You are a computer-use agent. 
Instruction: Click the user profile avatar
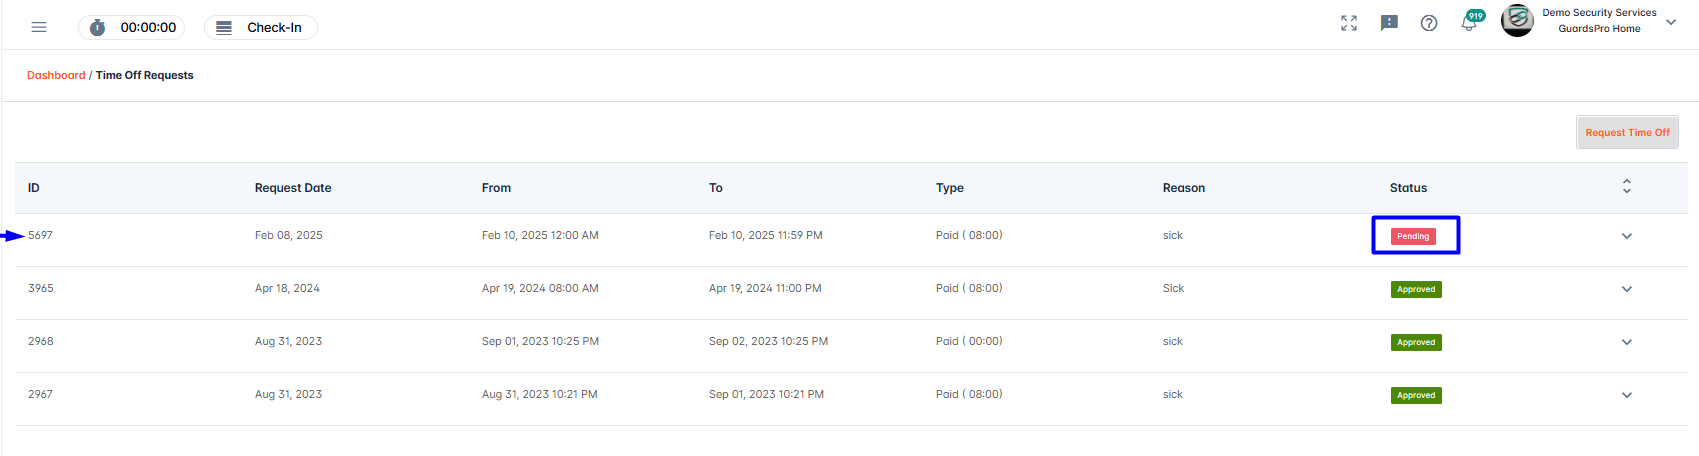1517,21
